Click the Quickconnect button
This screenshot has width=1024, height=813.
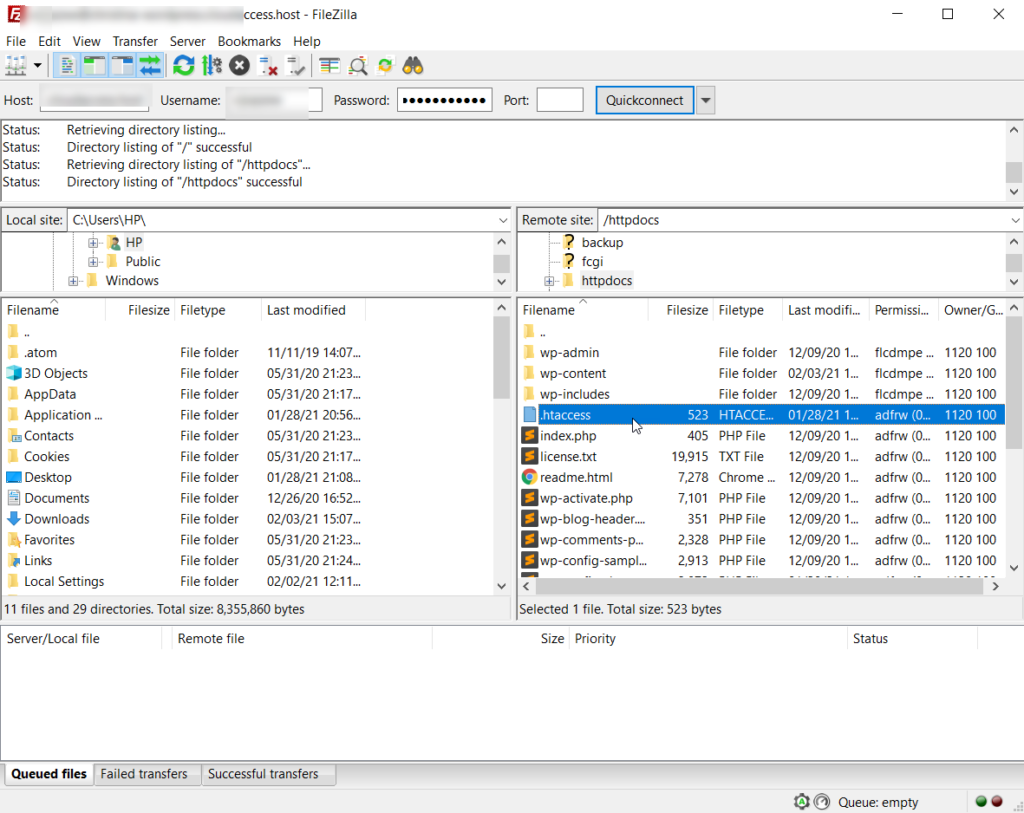pos(645,100)
